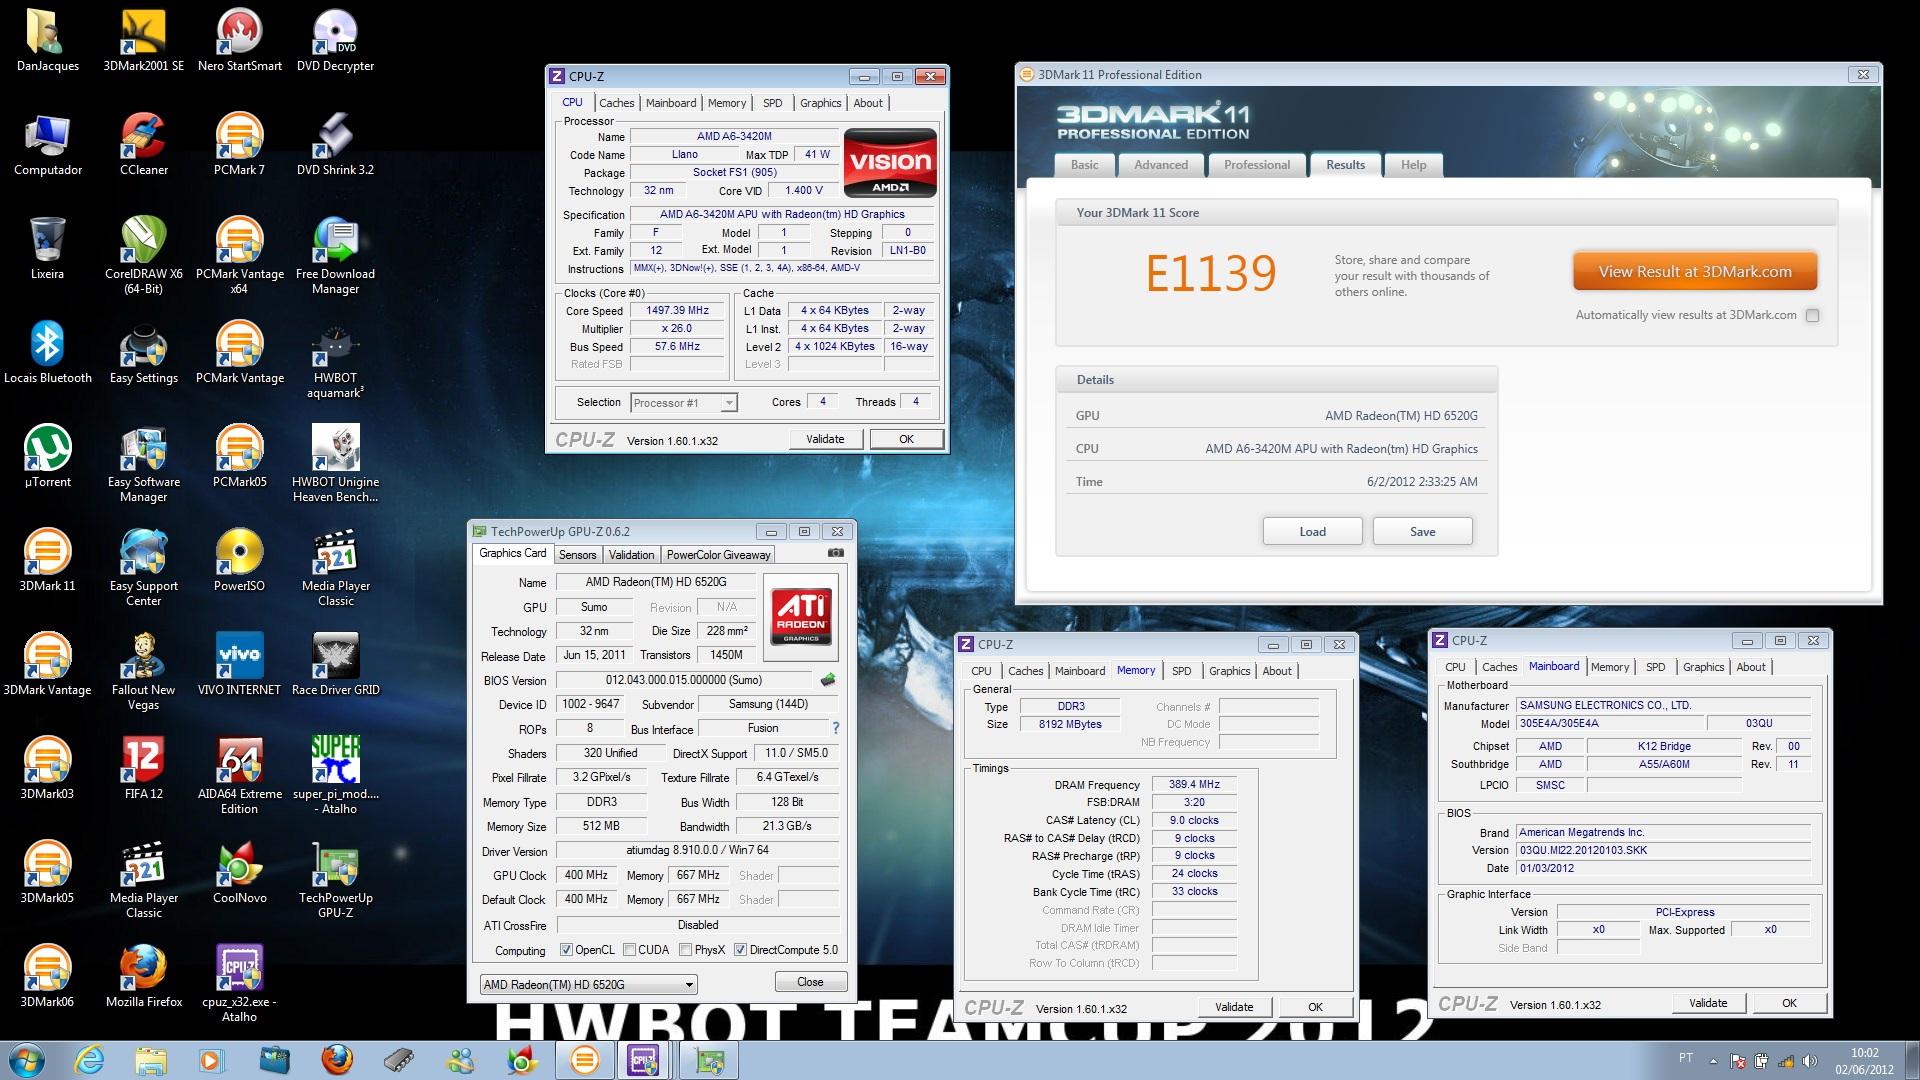This screenshot has height=1080, width=1920.
Task: Click OK in Memory CPU-Z window
Action: pyautogui.click(x=1315, y=1007)
